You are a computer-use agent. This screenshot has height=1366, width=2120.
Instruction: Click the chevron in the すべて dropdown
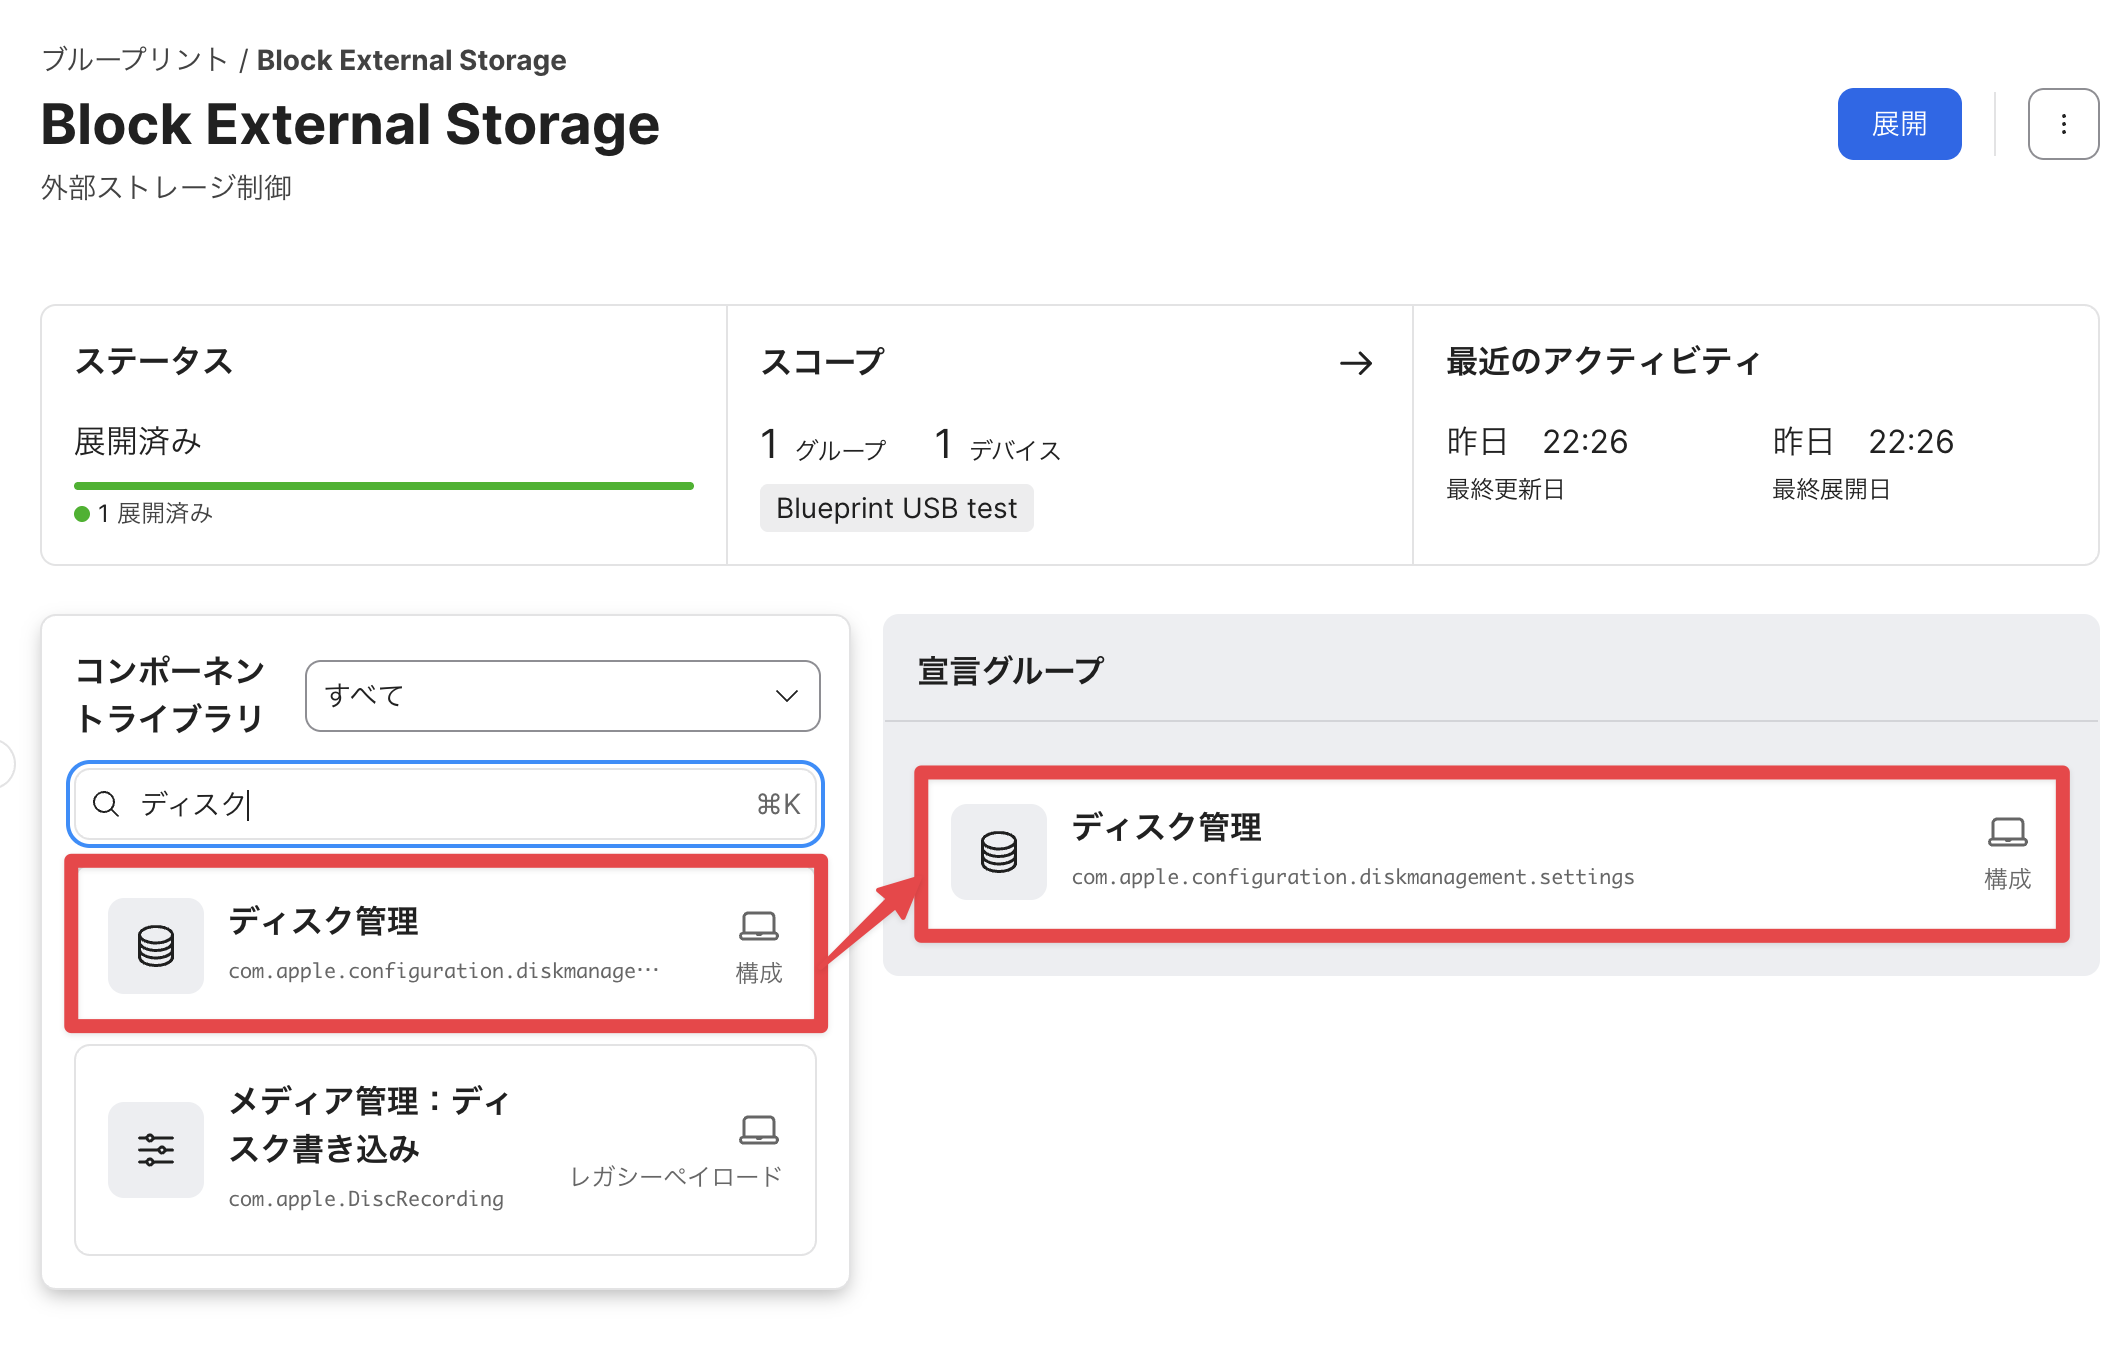coord(787,695)
